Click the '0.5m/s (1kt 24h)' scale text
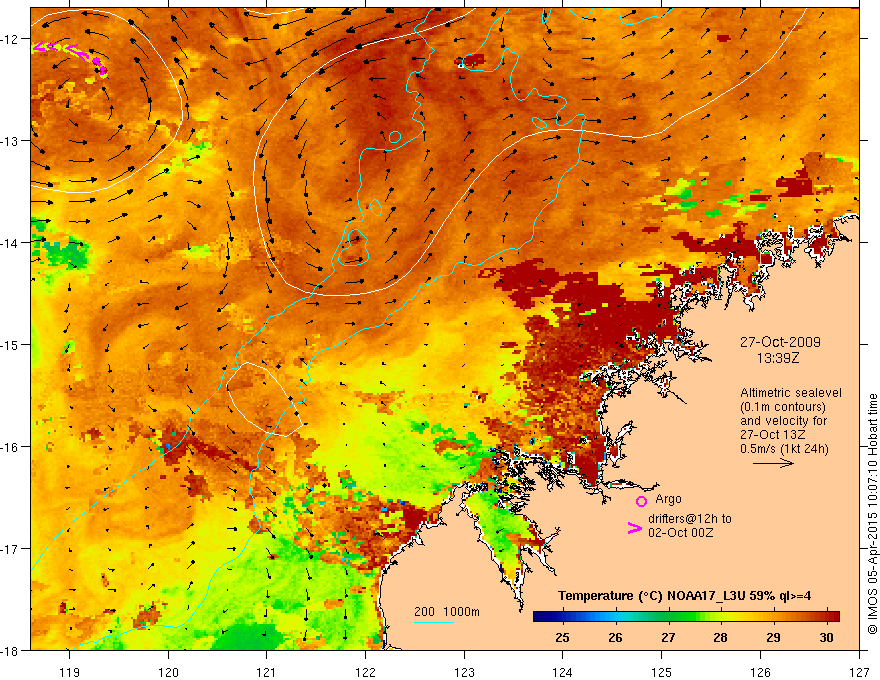This screenshot has height=680, width=880. [785, 449]
